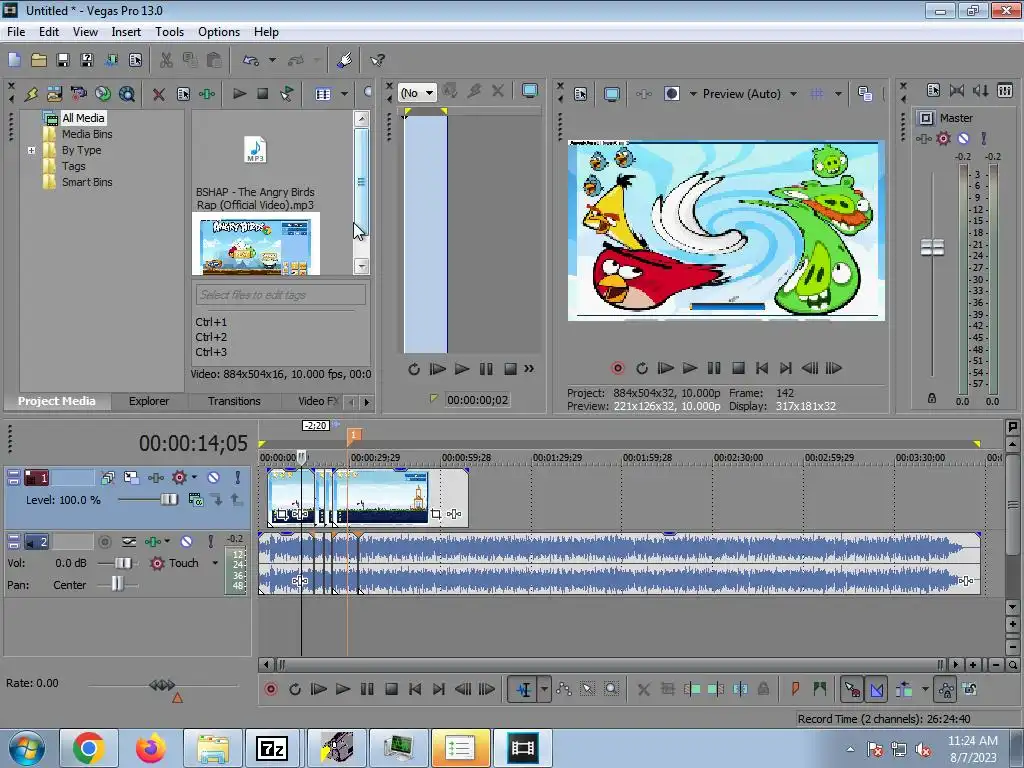Remove selected media with red X icon
The image size is (1024, 768).
(x=159, y=94)
